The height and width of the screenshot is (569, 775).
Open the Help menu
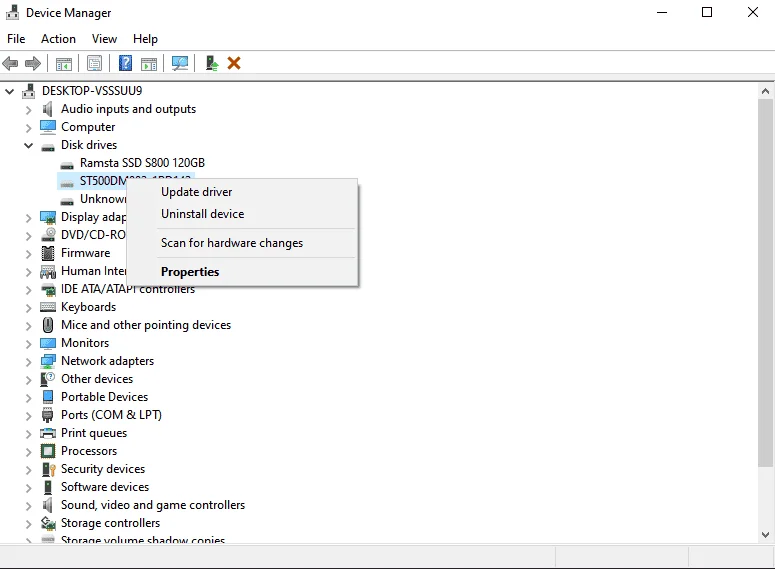pyautogui.click(x=145, y=39)
